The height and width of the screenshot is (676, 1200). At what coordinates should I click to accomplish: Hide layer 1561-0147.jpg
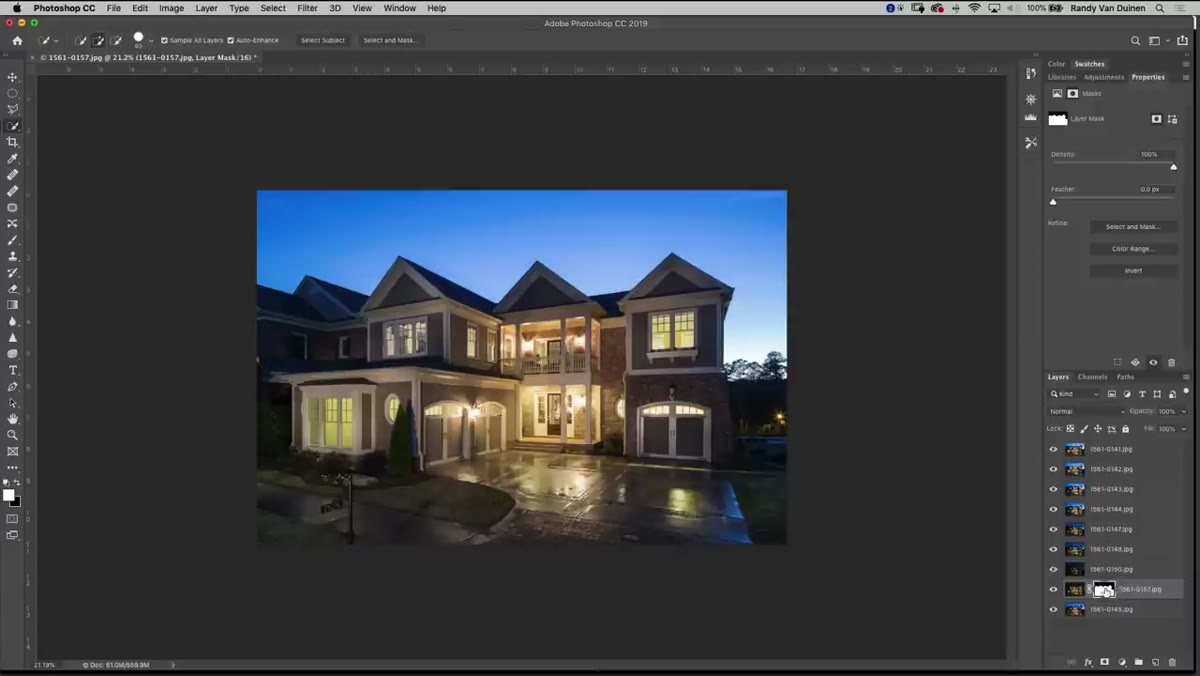point(1053,529)
